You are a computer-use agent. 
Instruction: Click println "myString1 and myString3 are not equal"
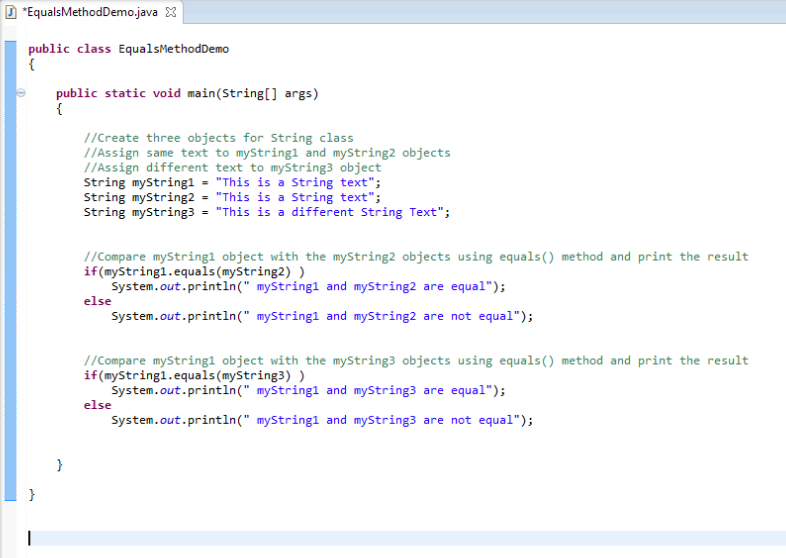322,420
